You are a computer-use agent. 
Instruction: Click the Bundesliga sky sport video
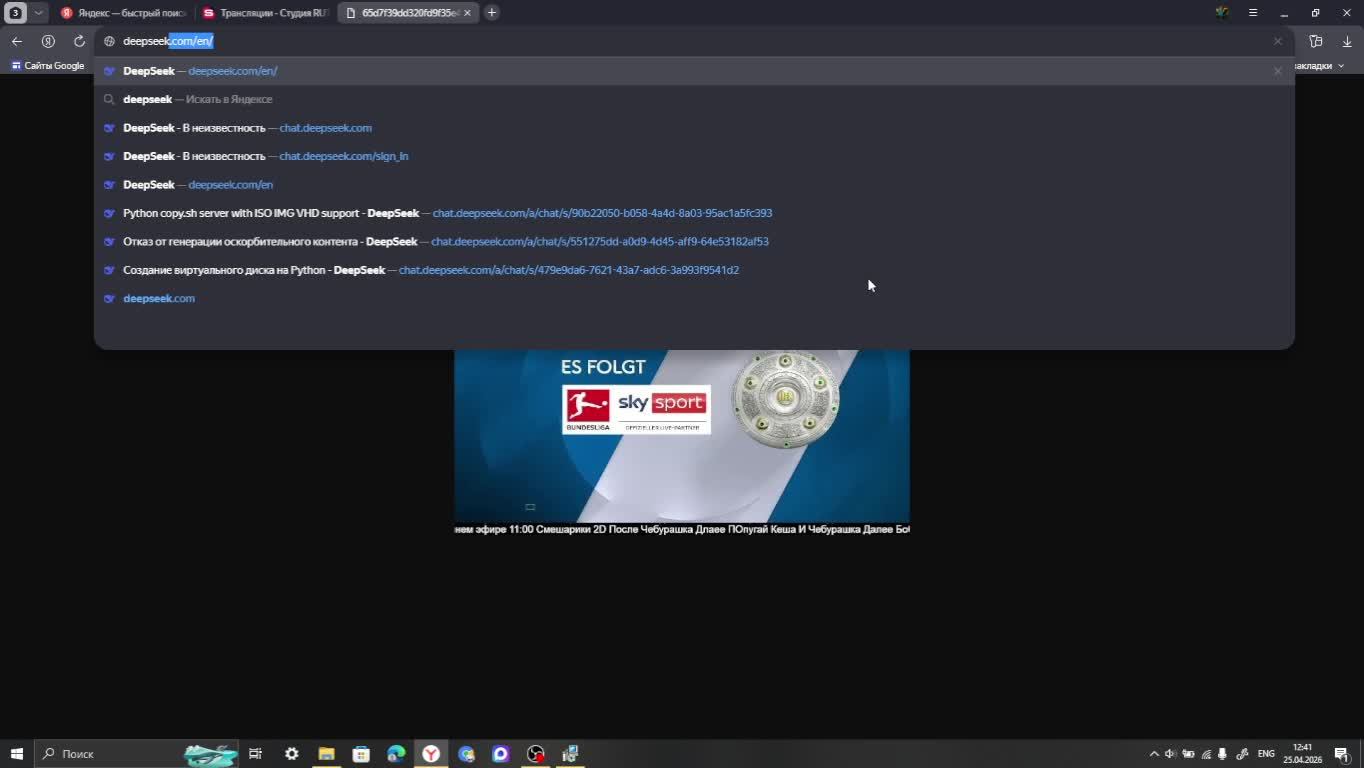(x=682, y=435)
